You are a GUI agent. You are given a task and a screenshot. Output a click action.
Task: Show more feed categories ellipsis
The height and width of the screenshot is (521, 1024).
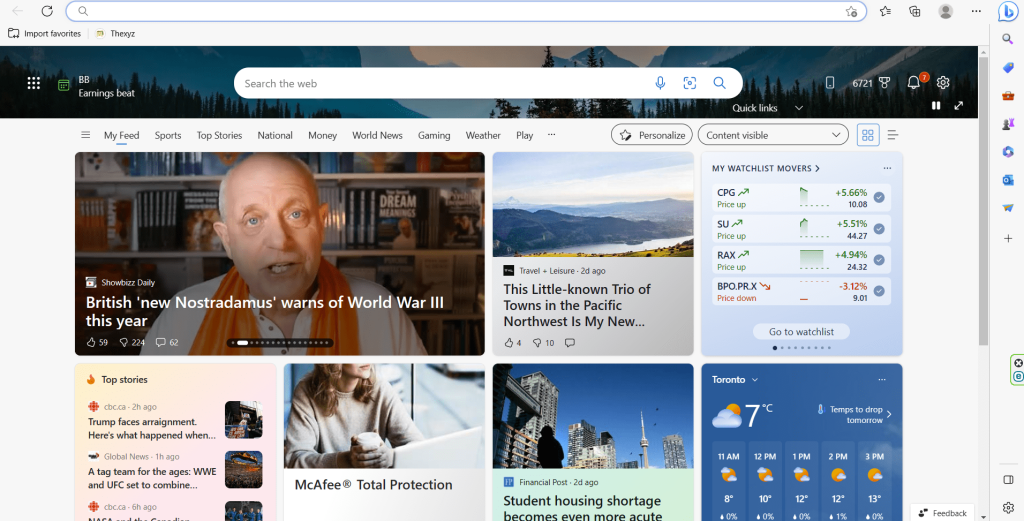point(551,134)
